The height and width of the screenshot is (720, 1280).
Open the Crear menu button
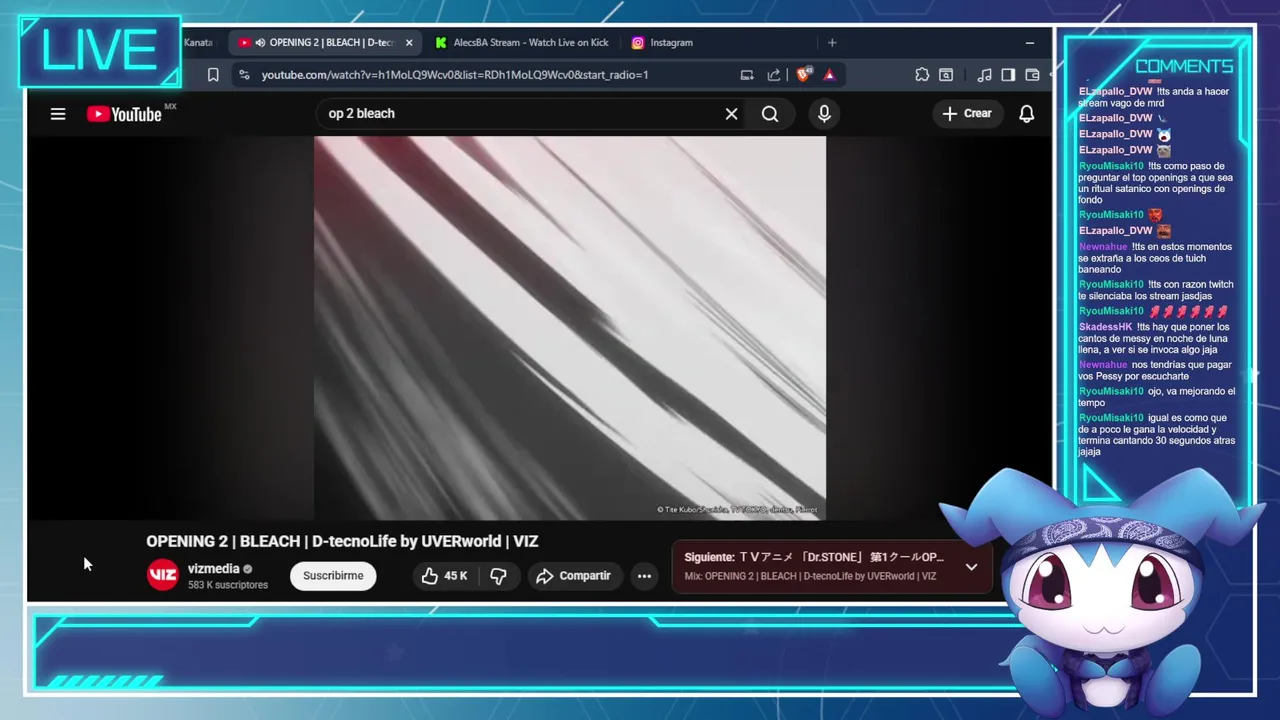click(967, 113)
